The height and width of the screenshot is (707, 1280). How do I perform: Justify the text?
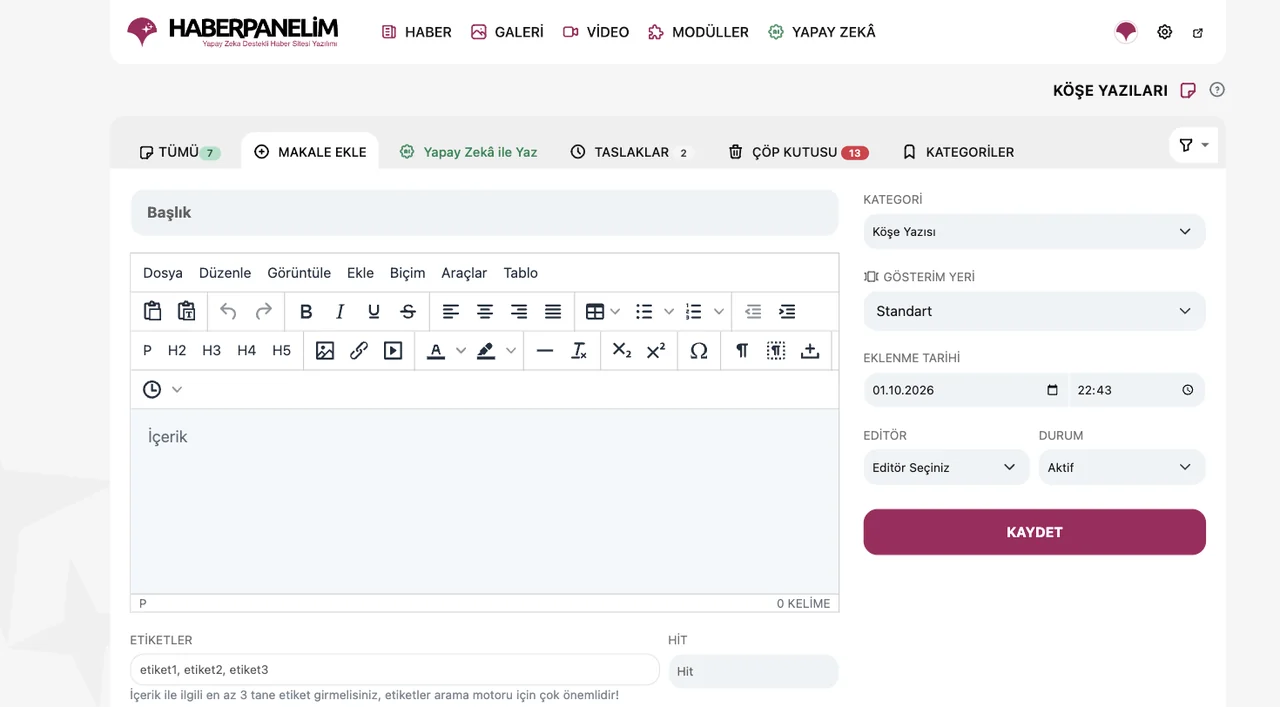tap(553, 311)
